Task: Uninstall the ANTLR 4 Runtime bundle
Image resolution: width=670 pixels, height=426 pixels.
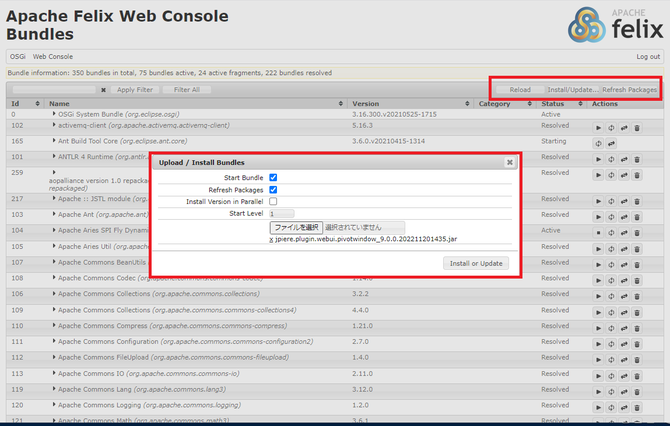Action: tap(637, 159)
